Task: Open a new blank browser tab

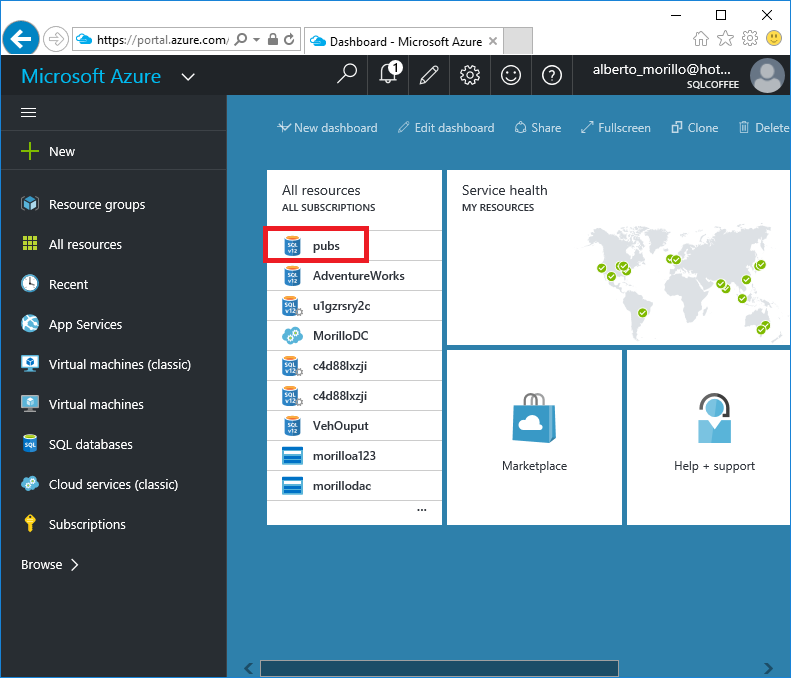Action: [518, 40]
